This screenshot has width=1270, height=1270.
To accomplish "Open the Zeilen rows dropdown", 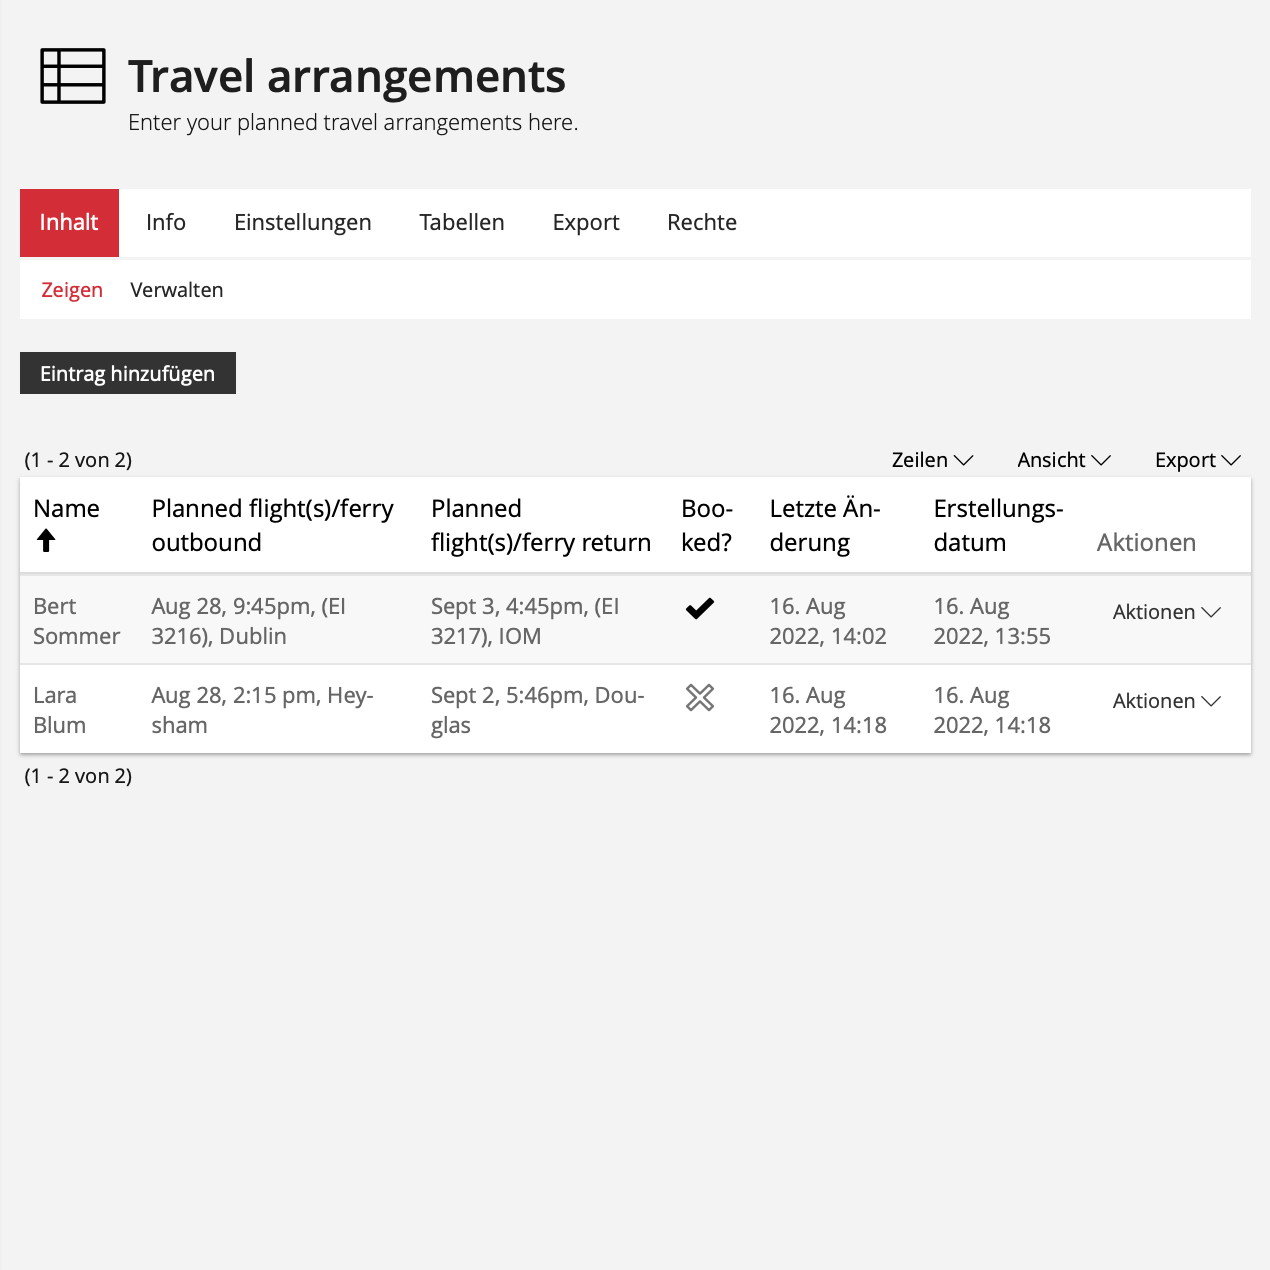I will (x=931, y=460).
